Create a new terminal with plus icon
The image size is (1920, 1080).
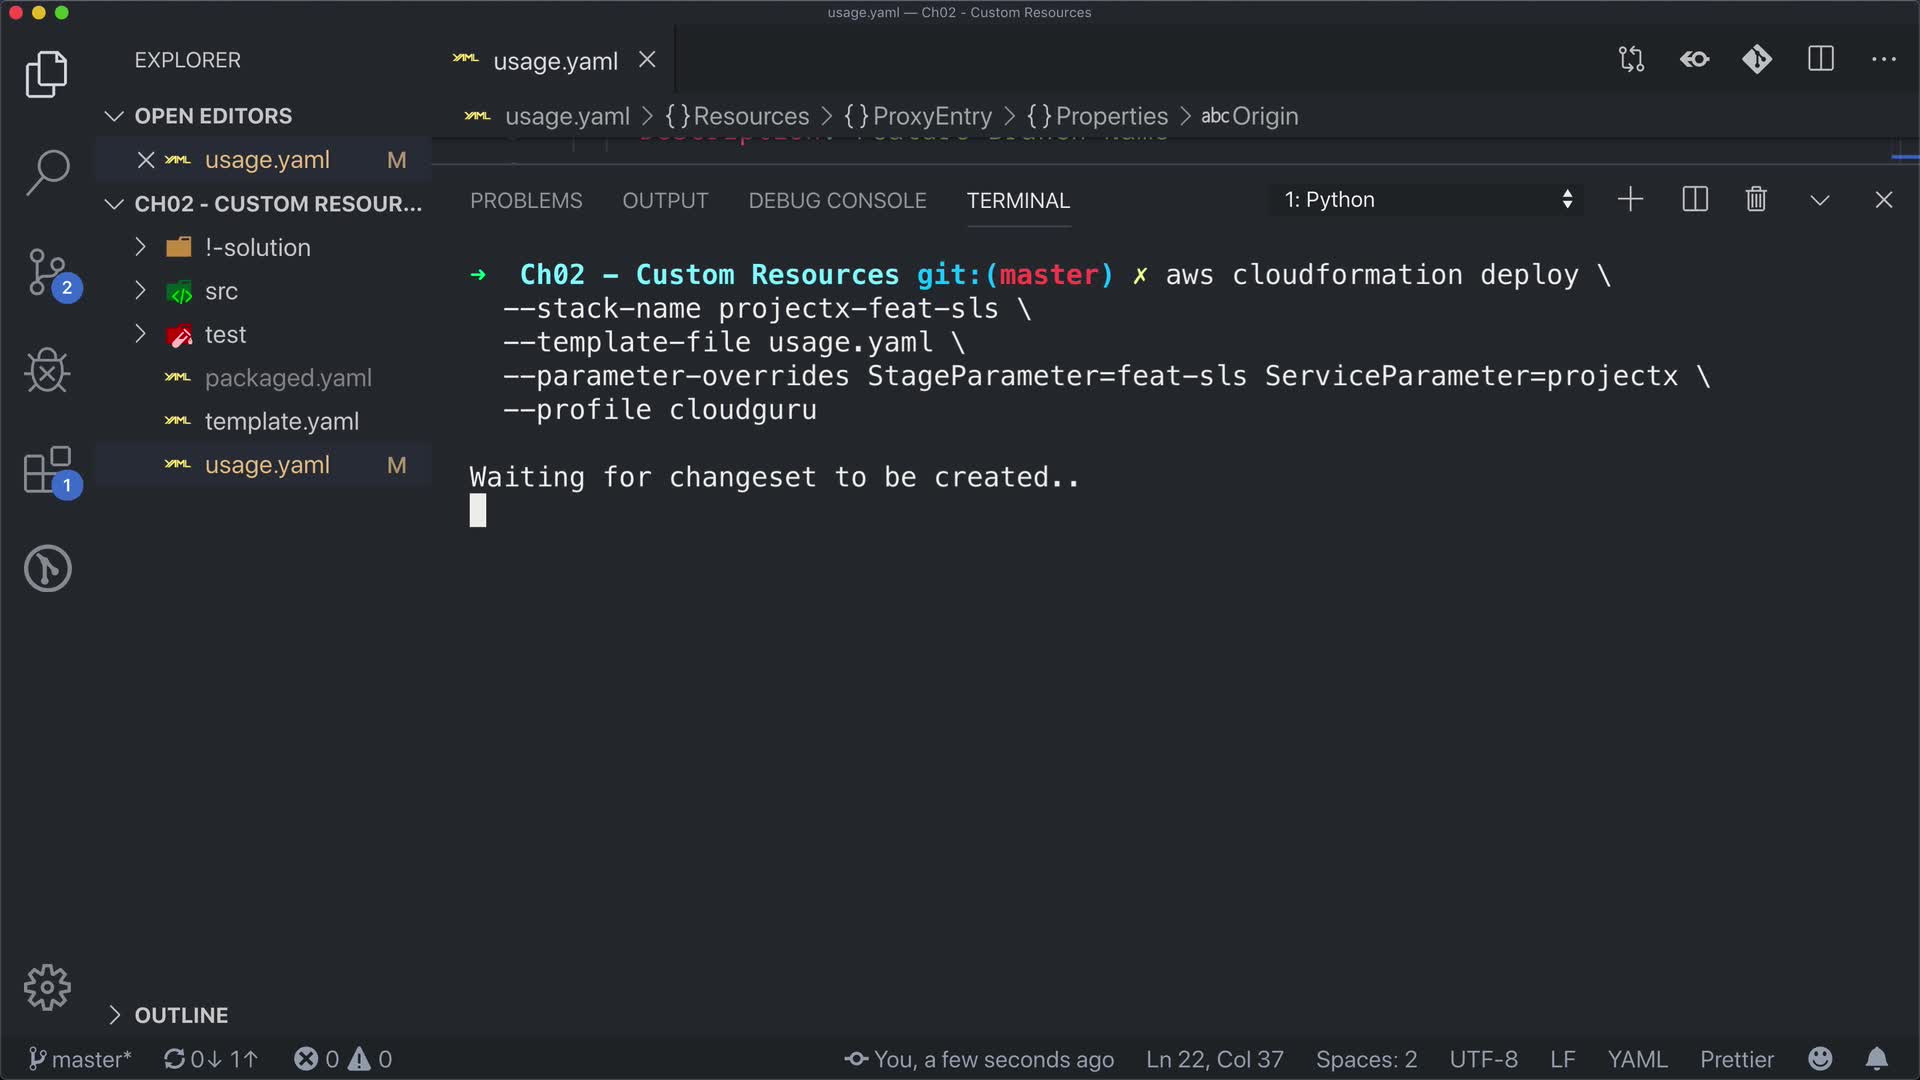(1630, 200)
